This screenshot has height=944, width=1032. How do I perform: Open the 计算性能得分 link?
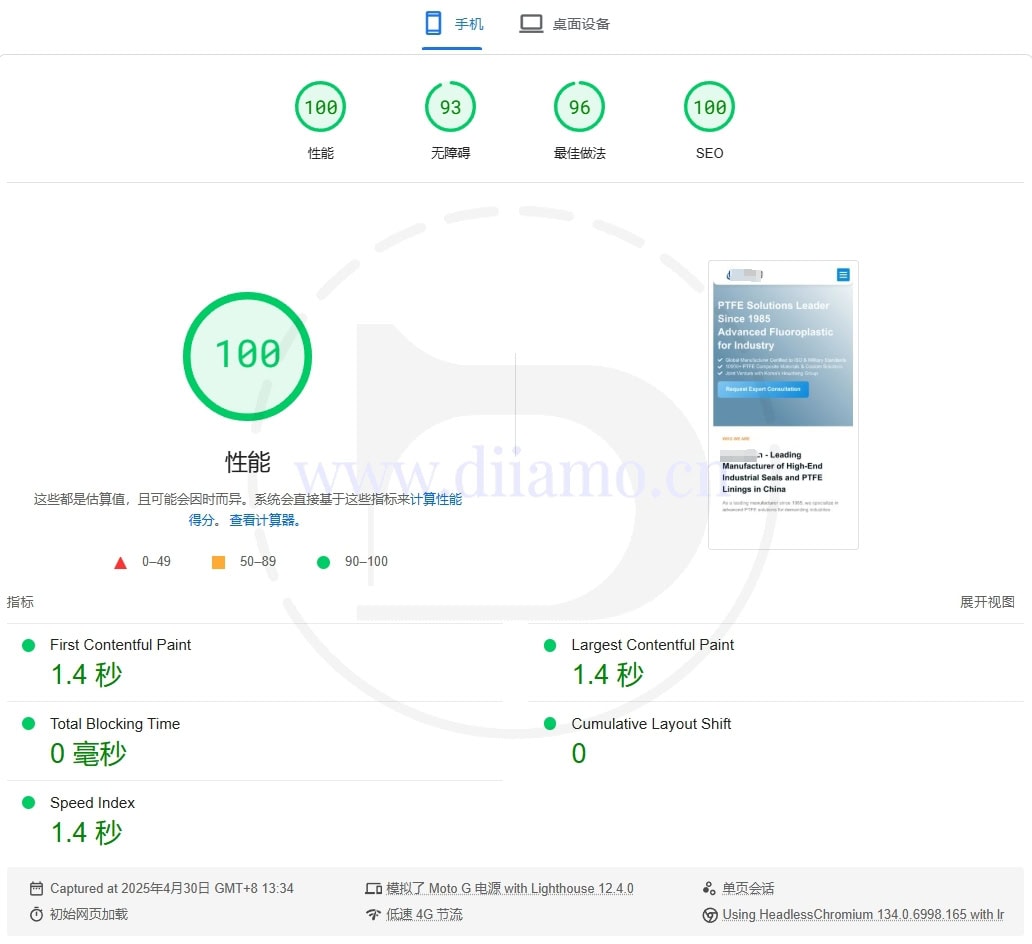click(436, 499)
